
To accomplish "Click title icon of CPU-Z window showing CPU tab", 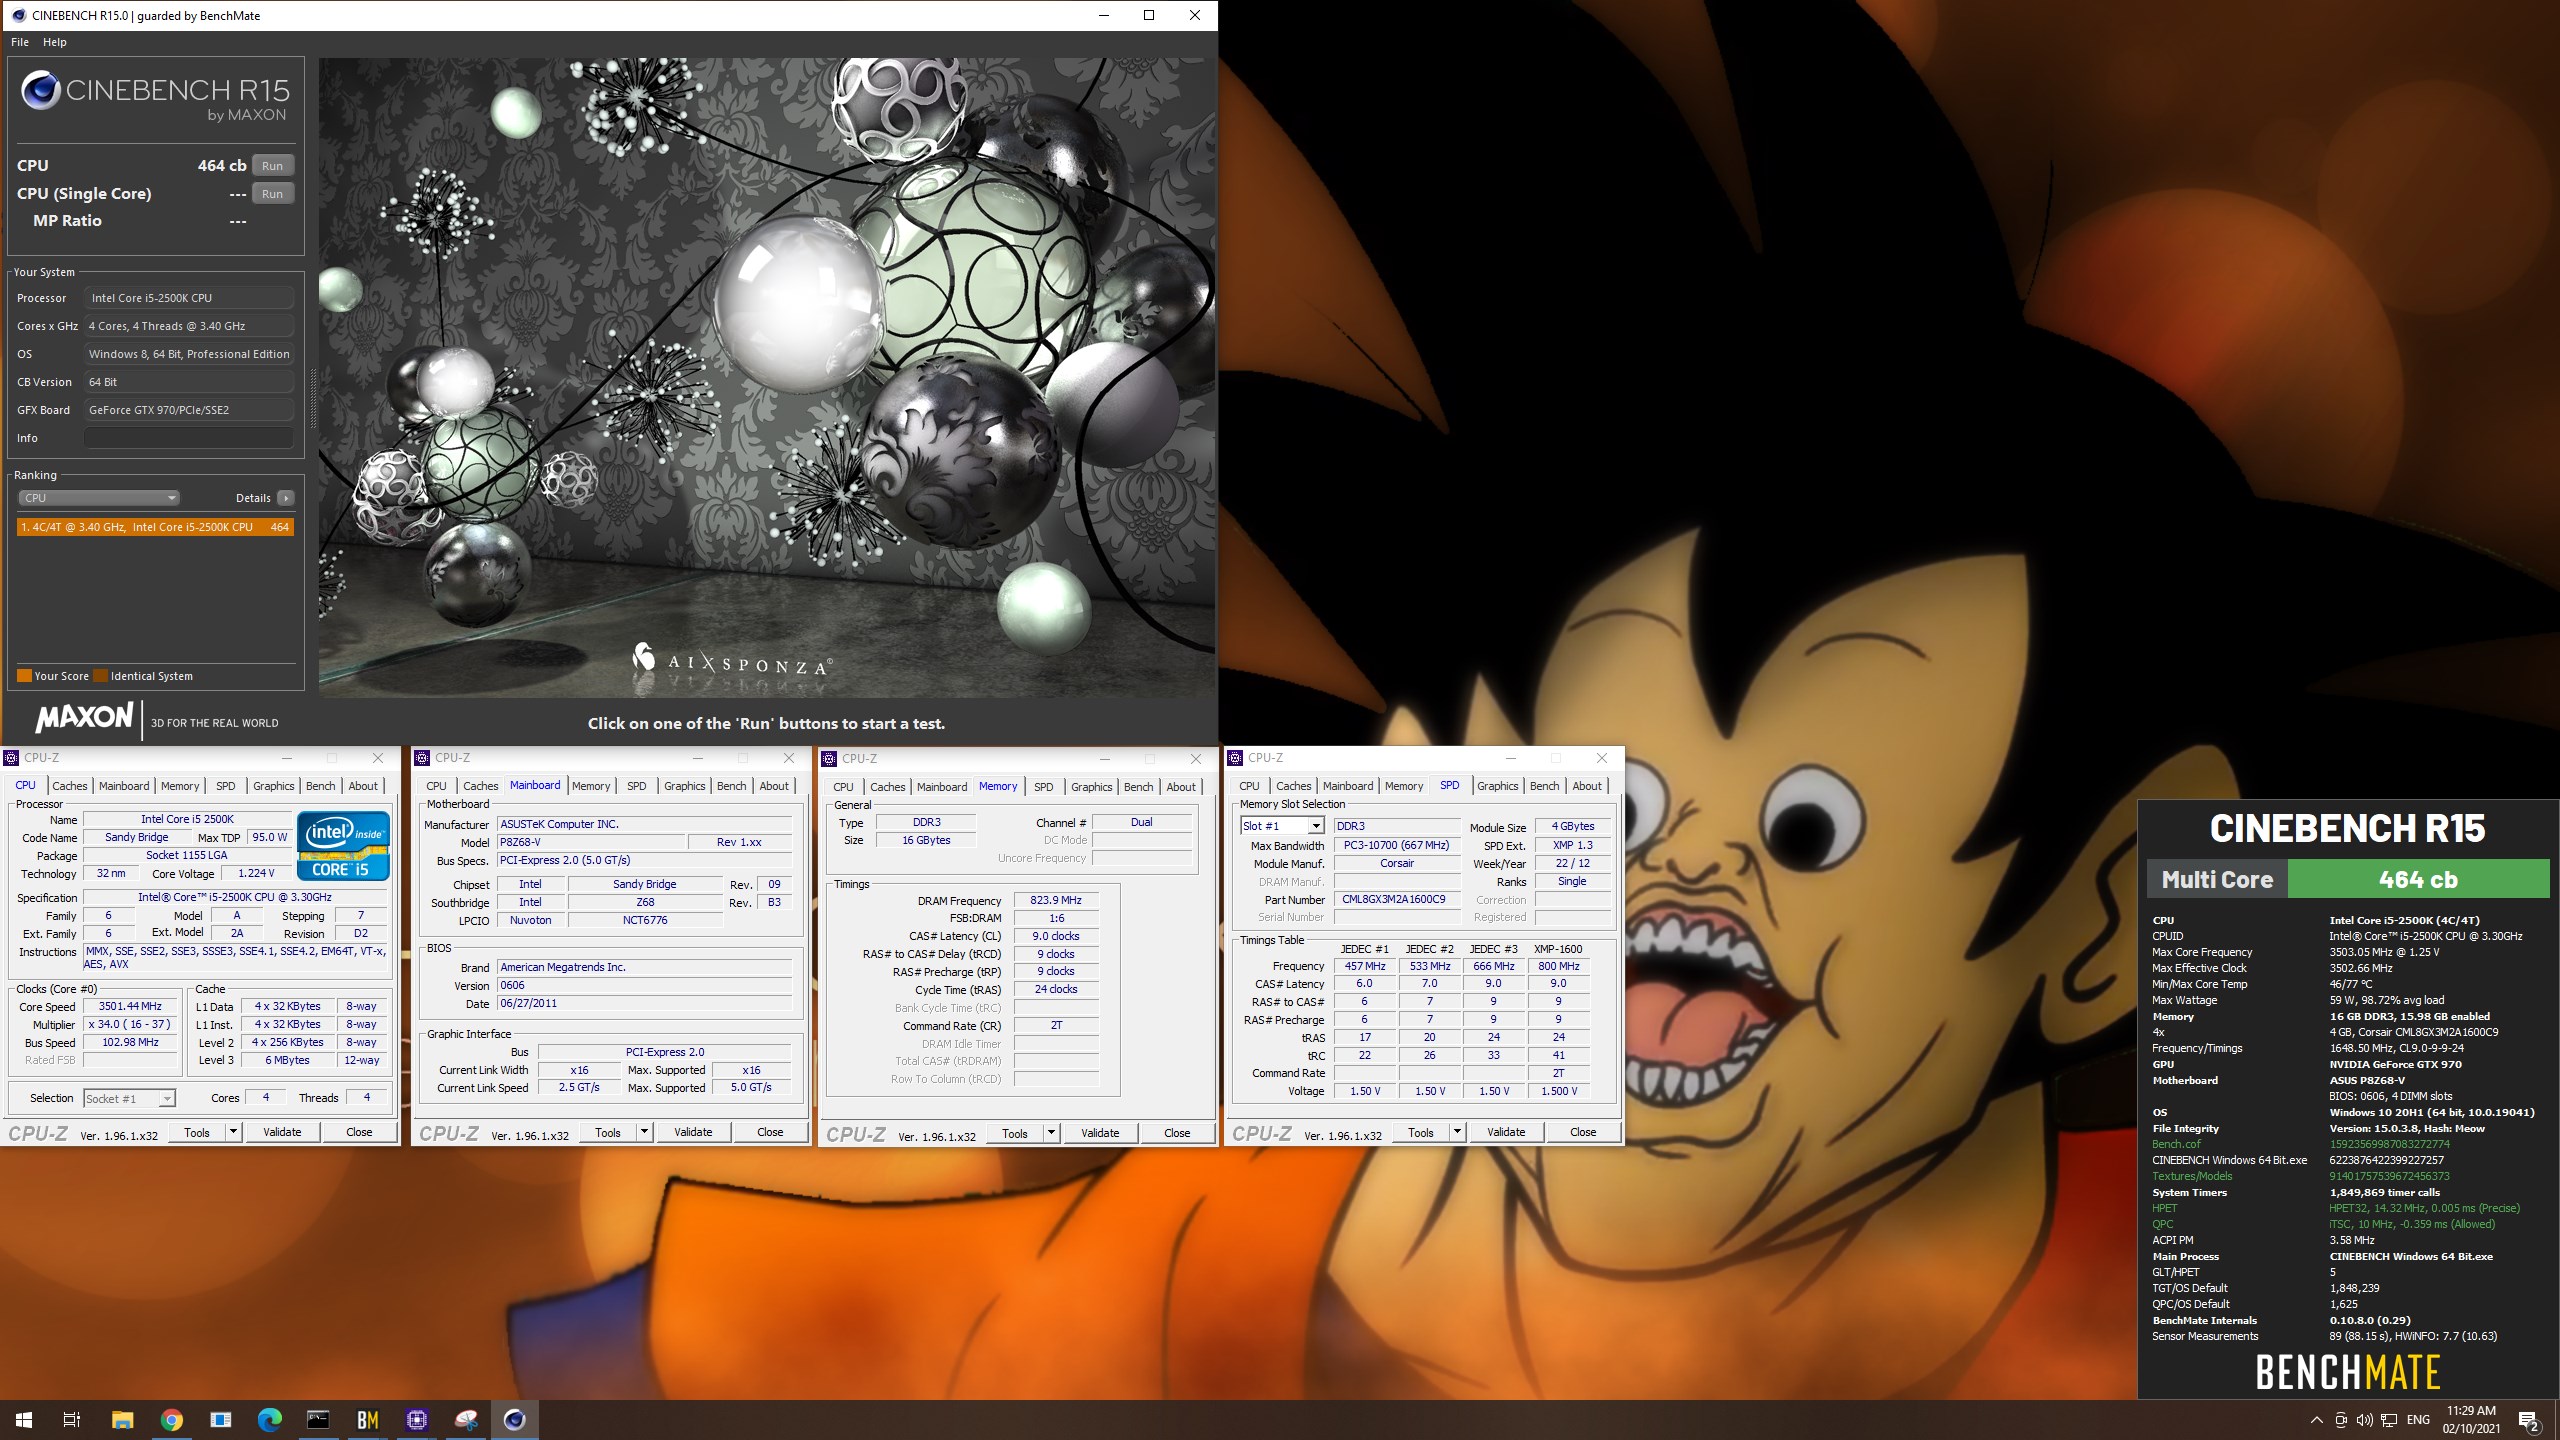I will click(x=11, y=758).
